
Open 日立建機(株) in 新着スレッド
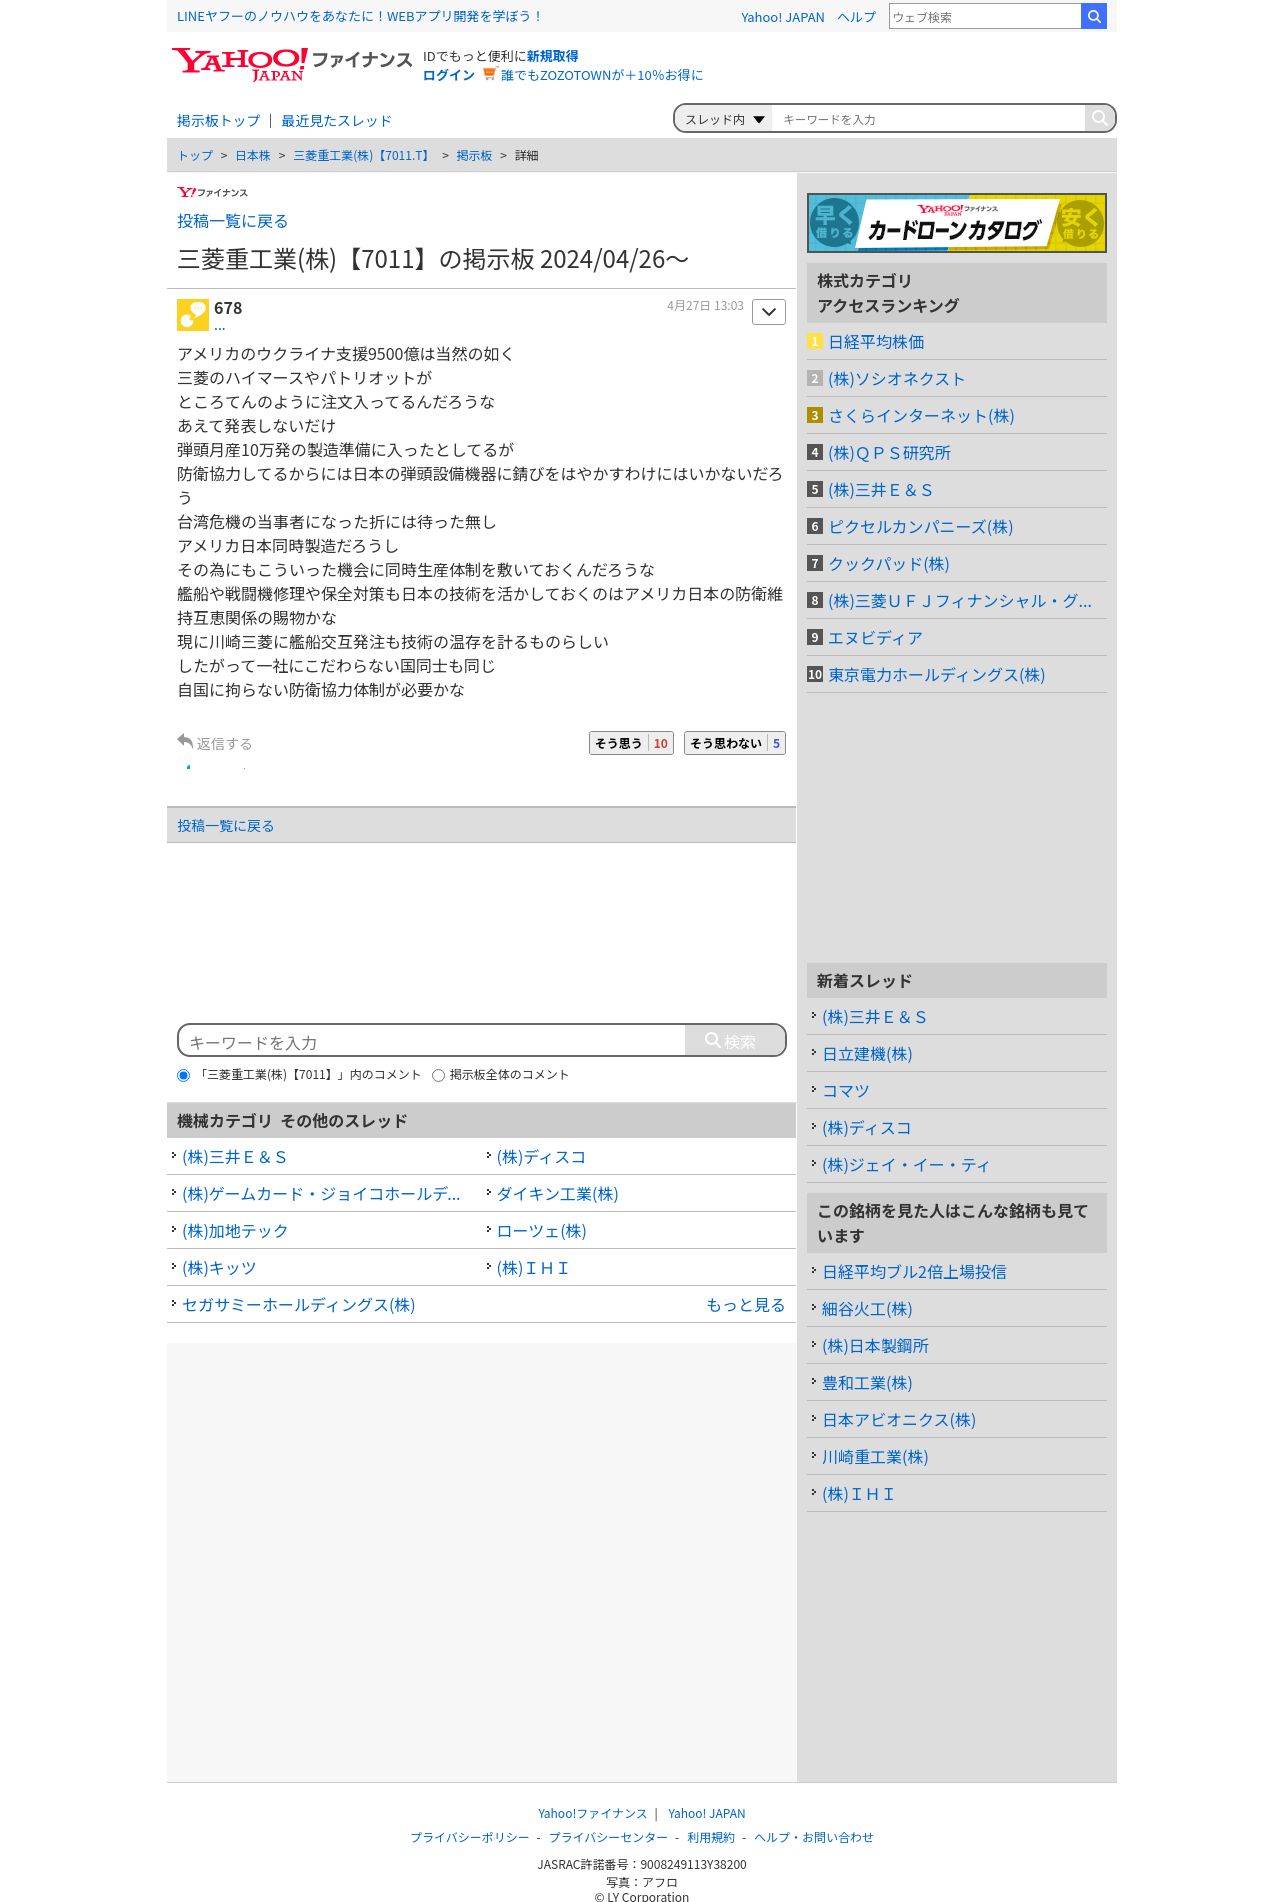coord(867,1054)
